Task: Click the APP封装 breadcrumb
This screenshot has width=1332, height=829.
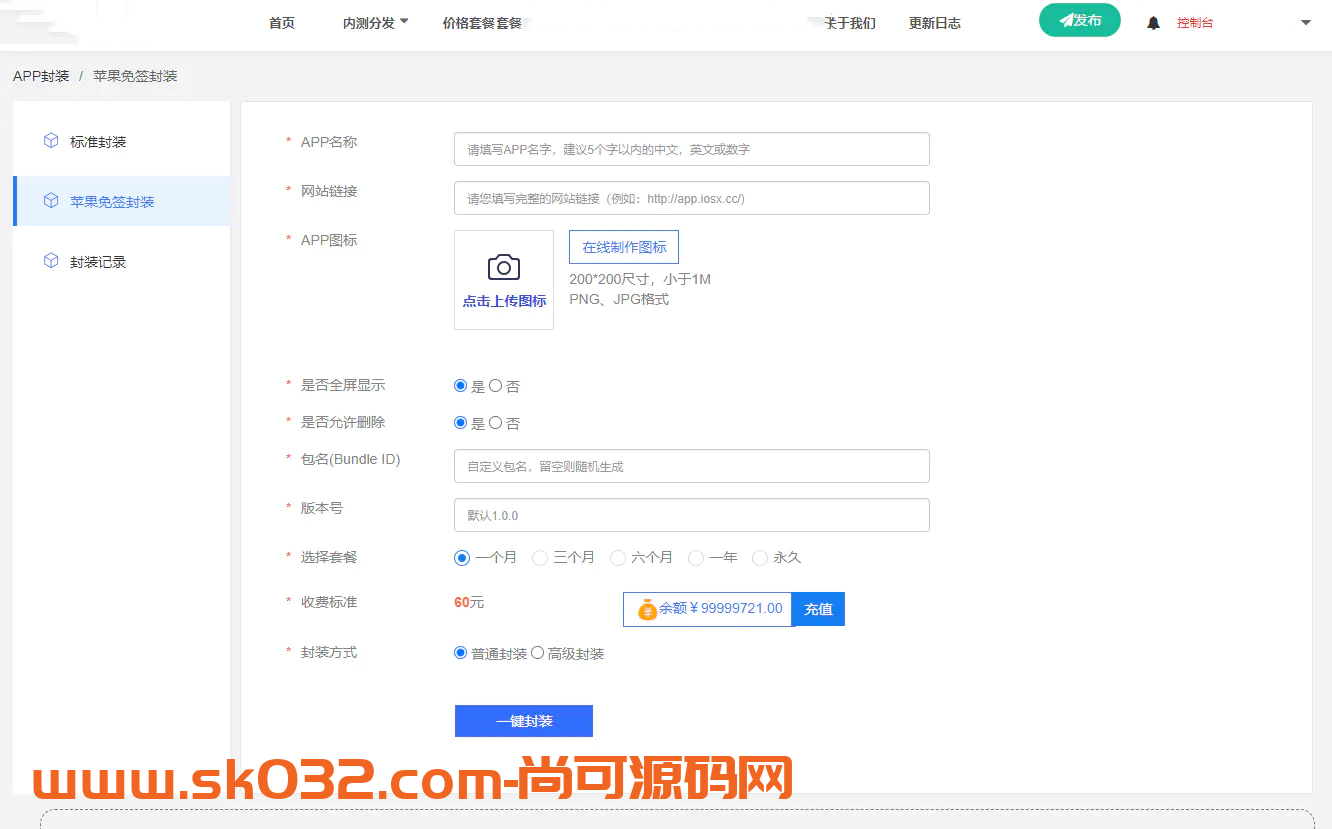Action: [41, 76]
